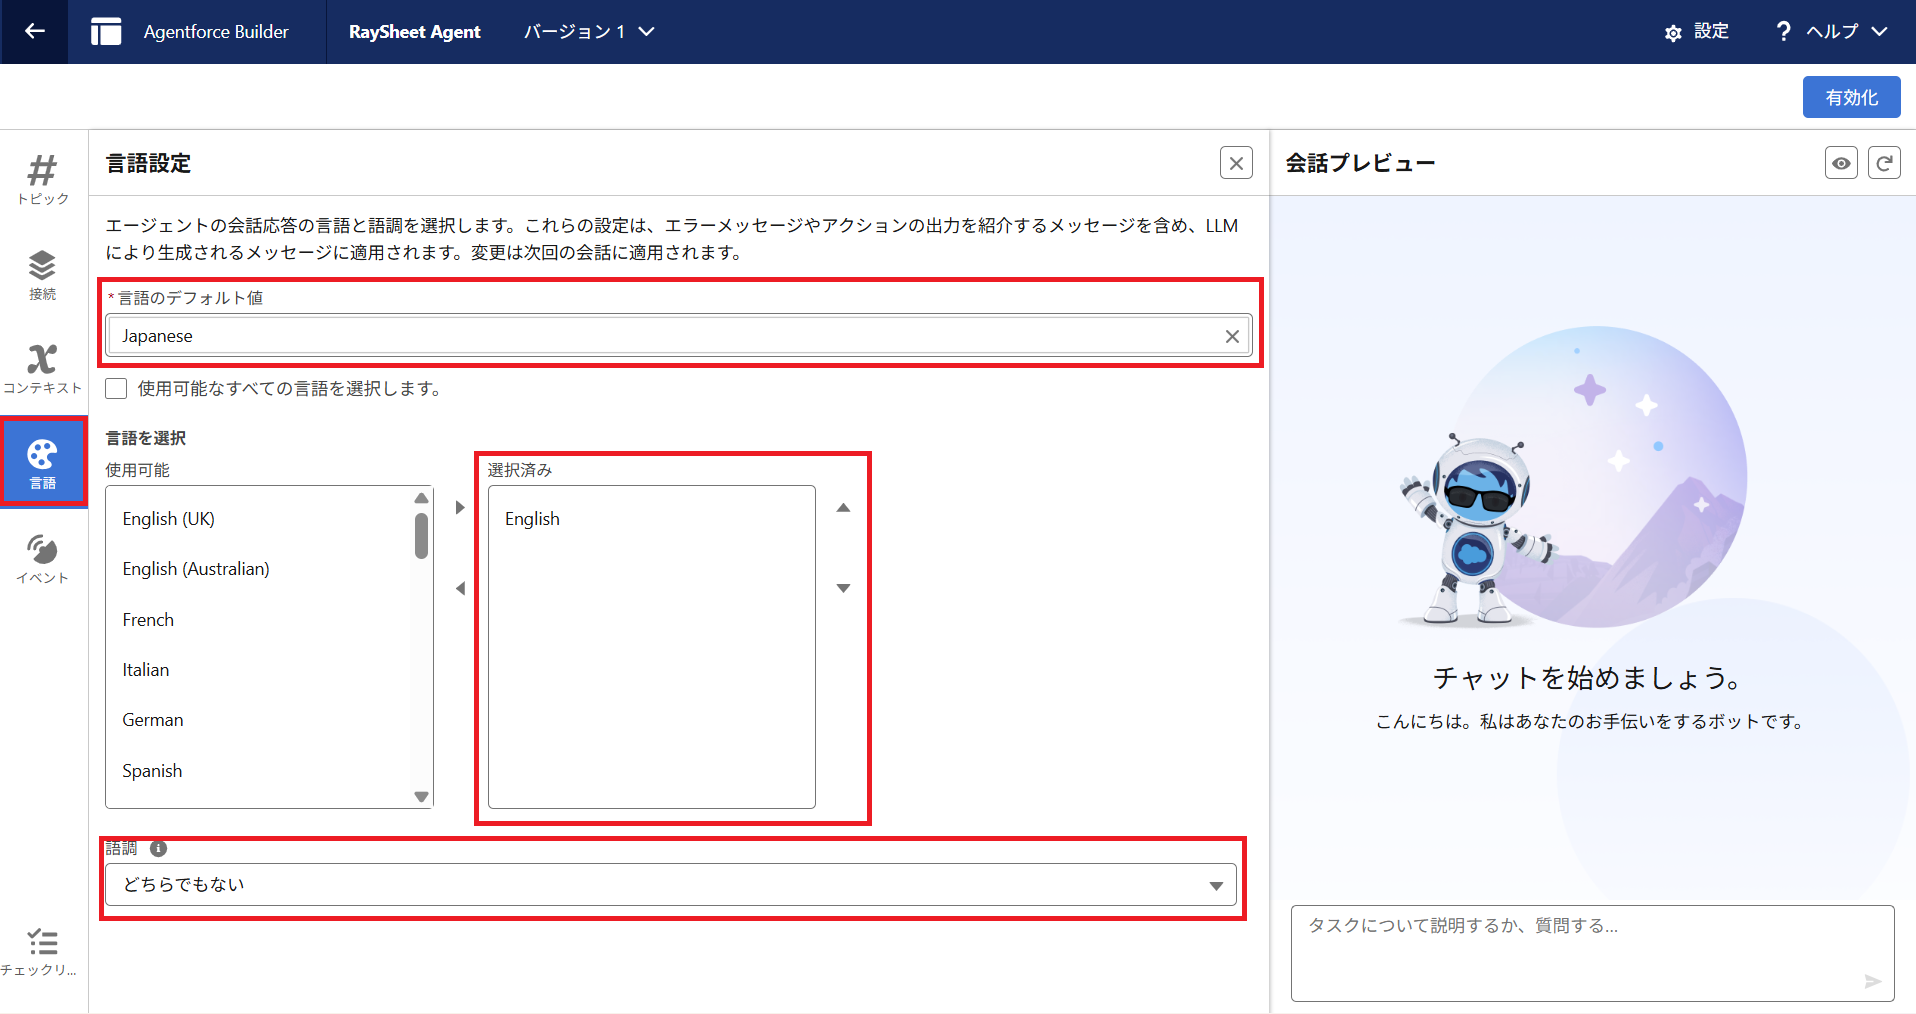Open the checklist icon in sidebar
The height and width of the screenshot is (1014, 1916).
pos(42,950)
